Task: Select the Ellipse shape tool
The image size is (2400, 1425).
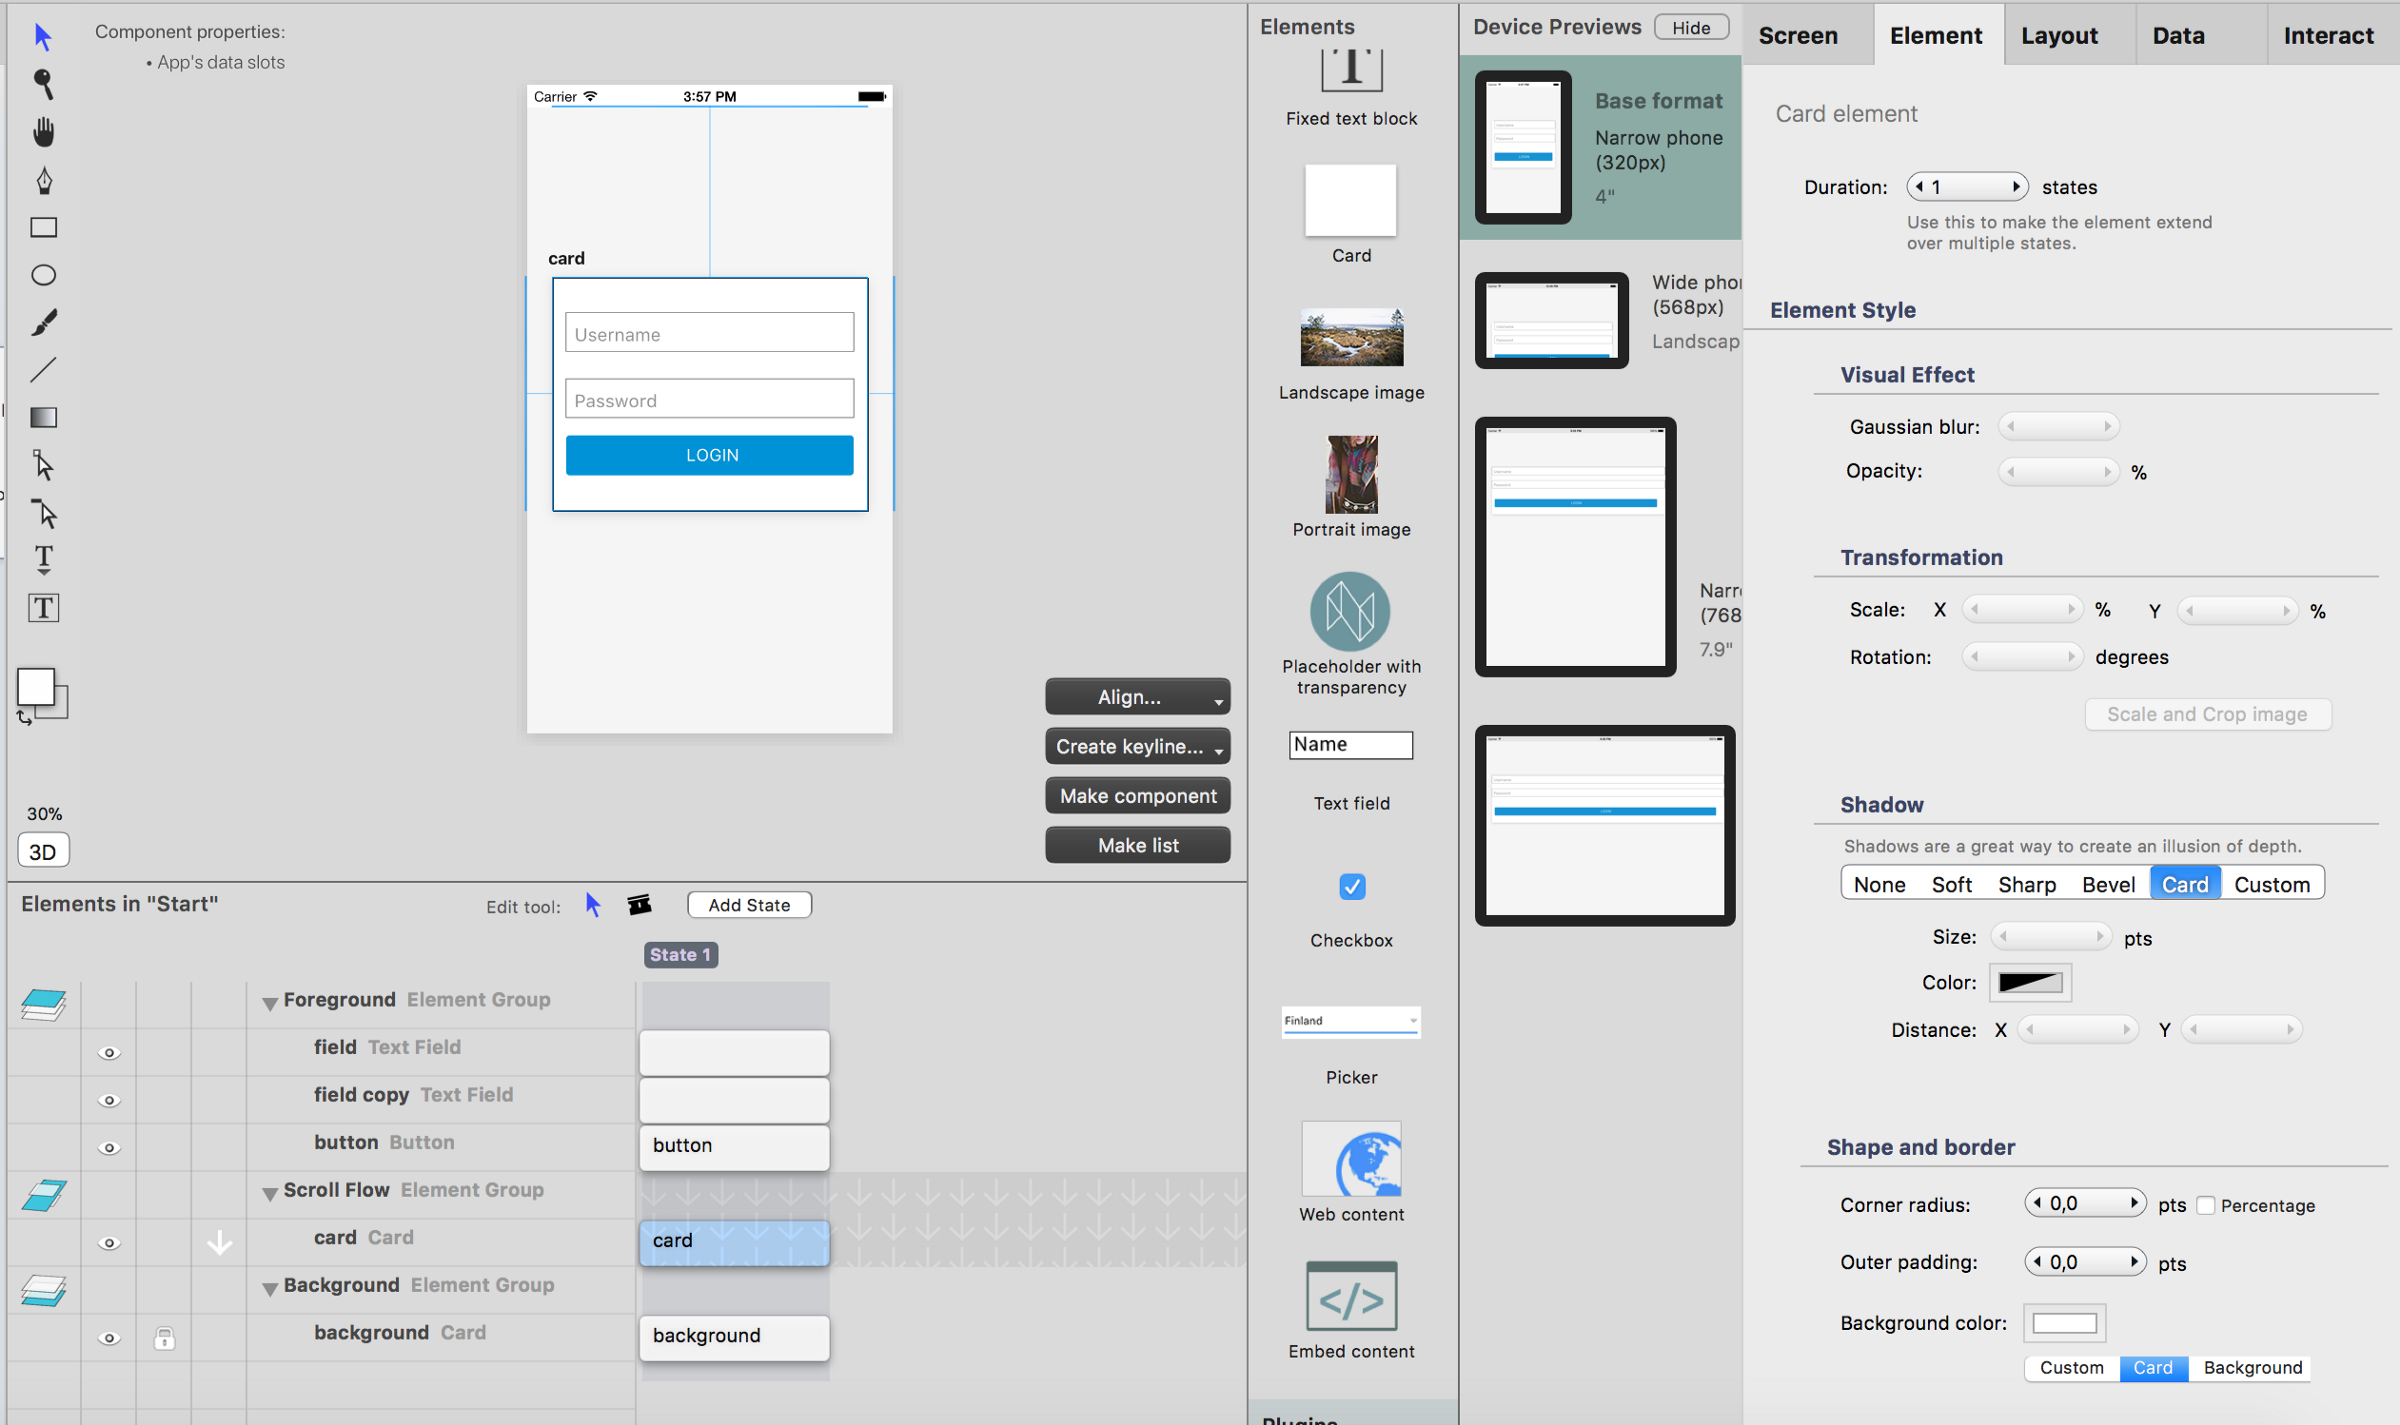Action: pyautogui.click(x=43, y=275)
